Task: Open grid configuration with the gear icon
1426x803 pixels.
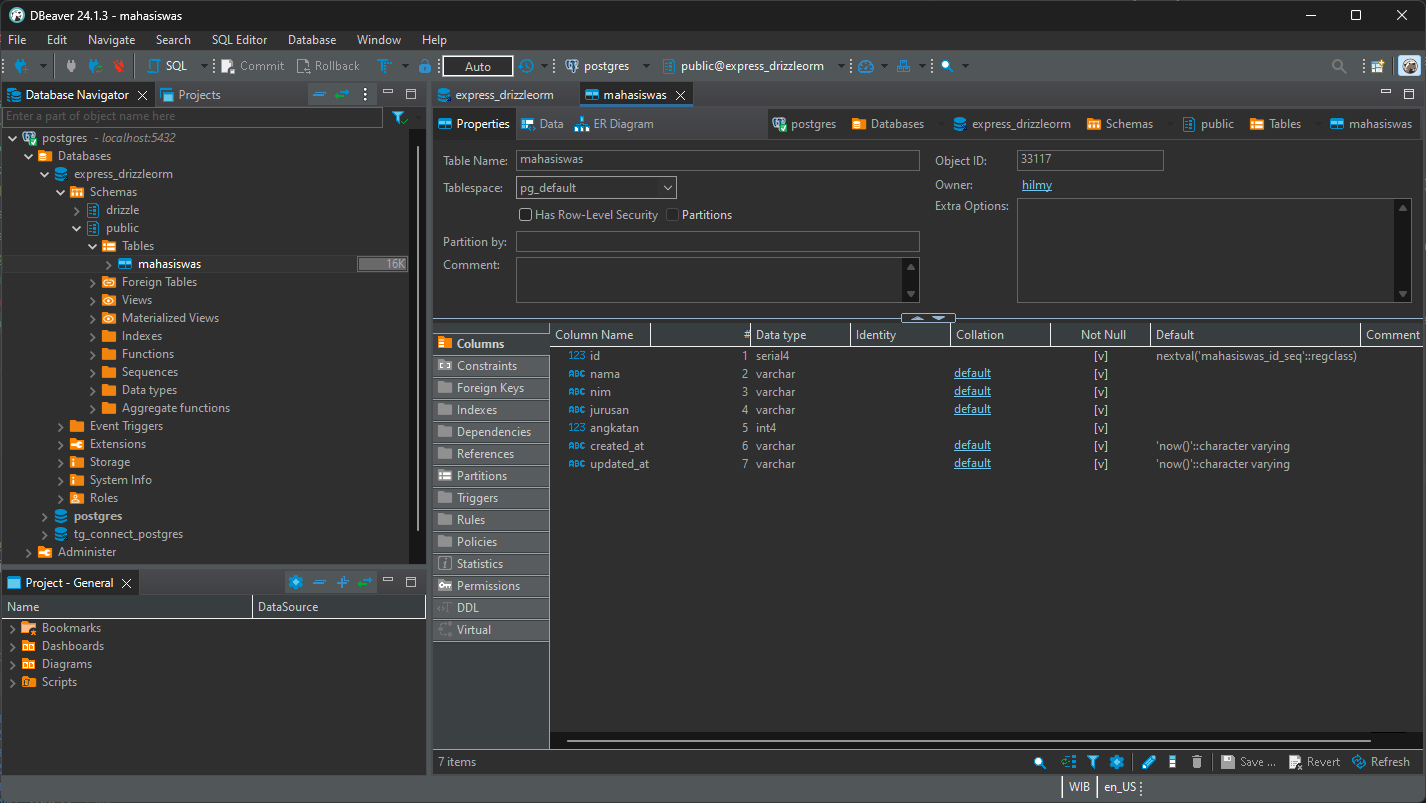Action: (x=1117, y=761)
